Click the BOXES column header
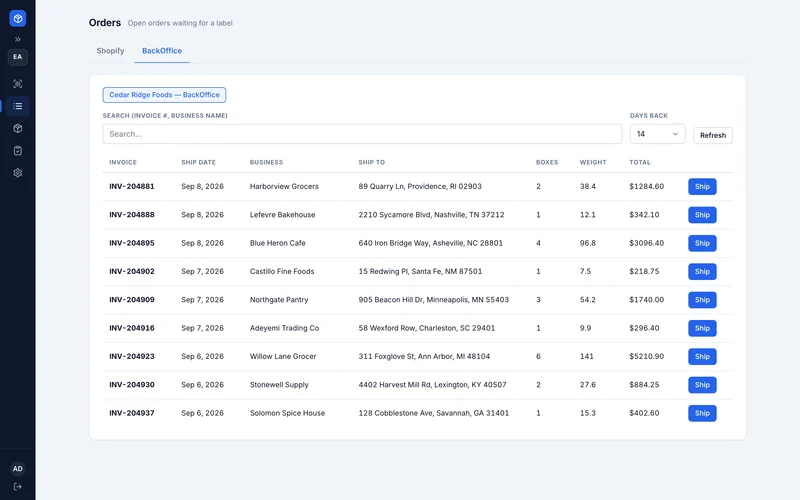 coord(547,162)
